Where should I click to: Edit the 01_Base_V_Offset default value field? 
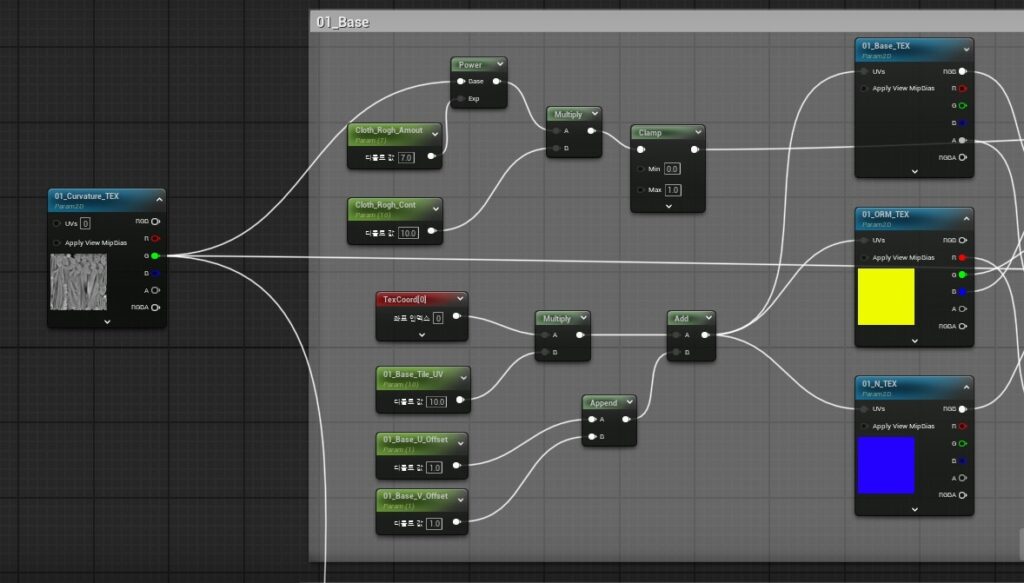coord(434,524)
